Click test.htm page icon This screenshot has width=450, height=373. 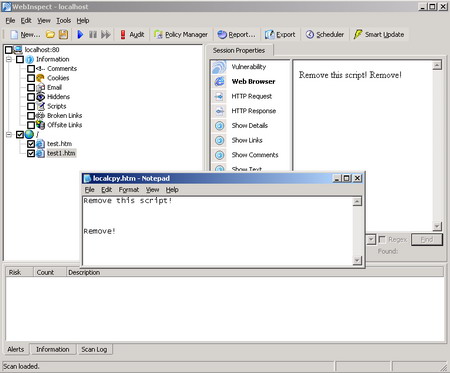pyautogui.click(x=40, y=144)
